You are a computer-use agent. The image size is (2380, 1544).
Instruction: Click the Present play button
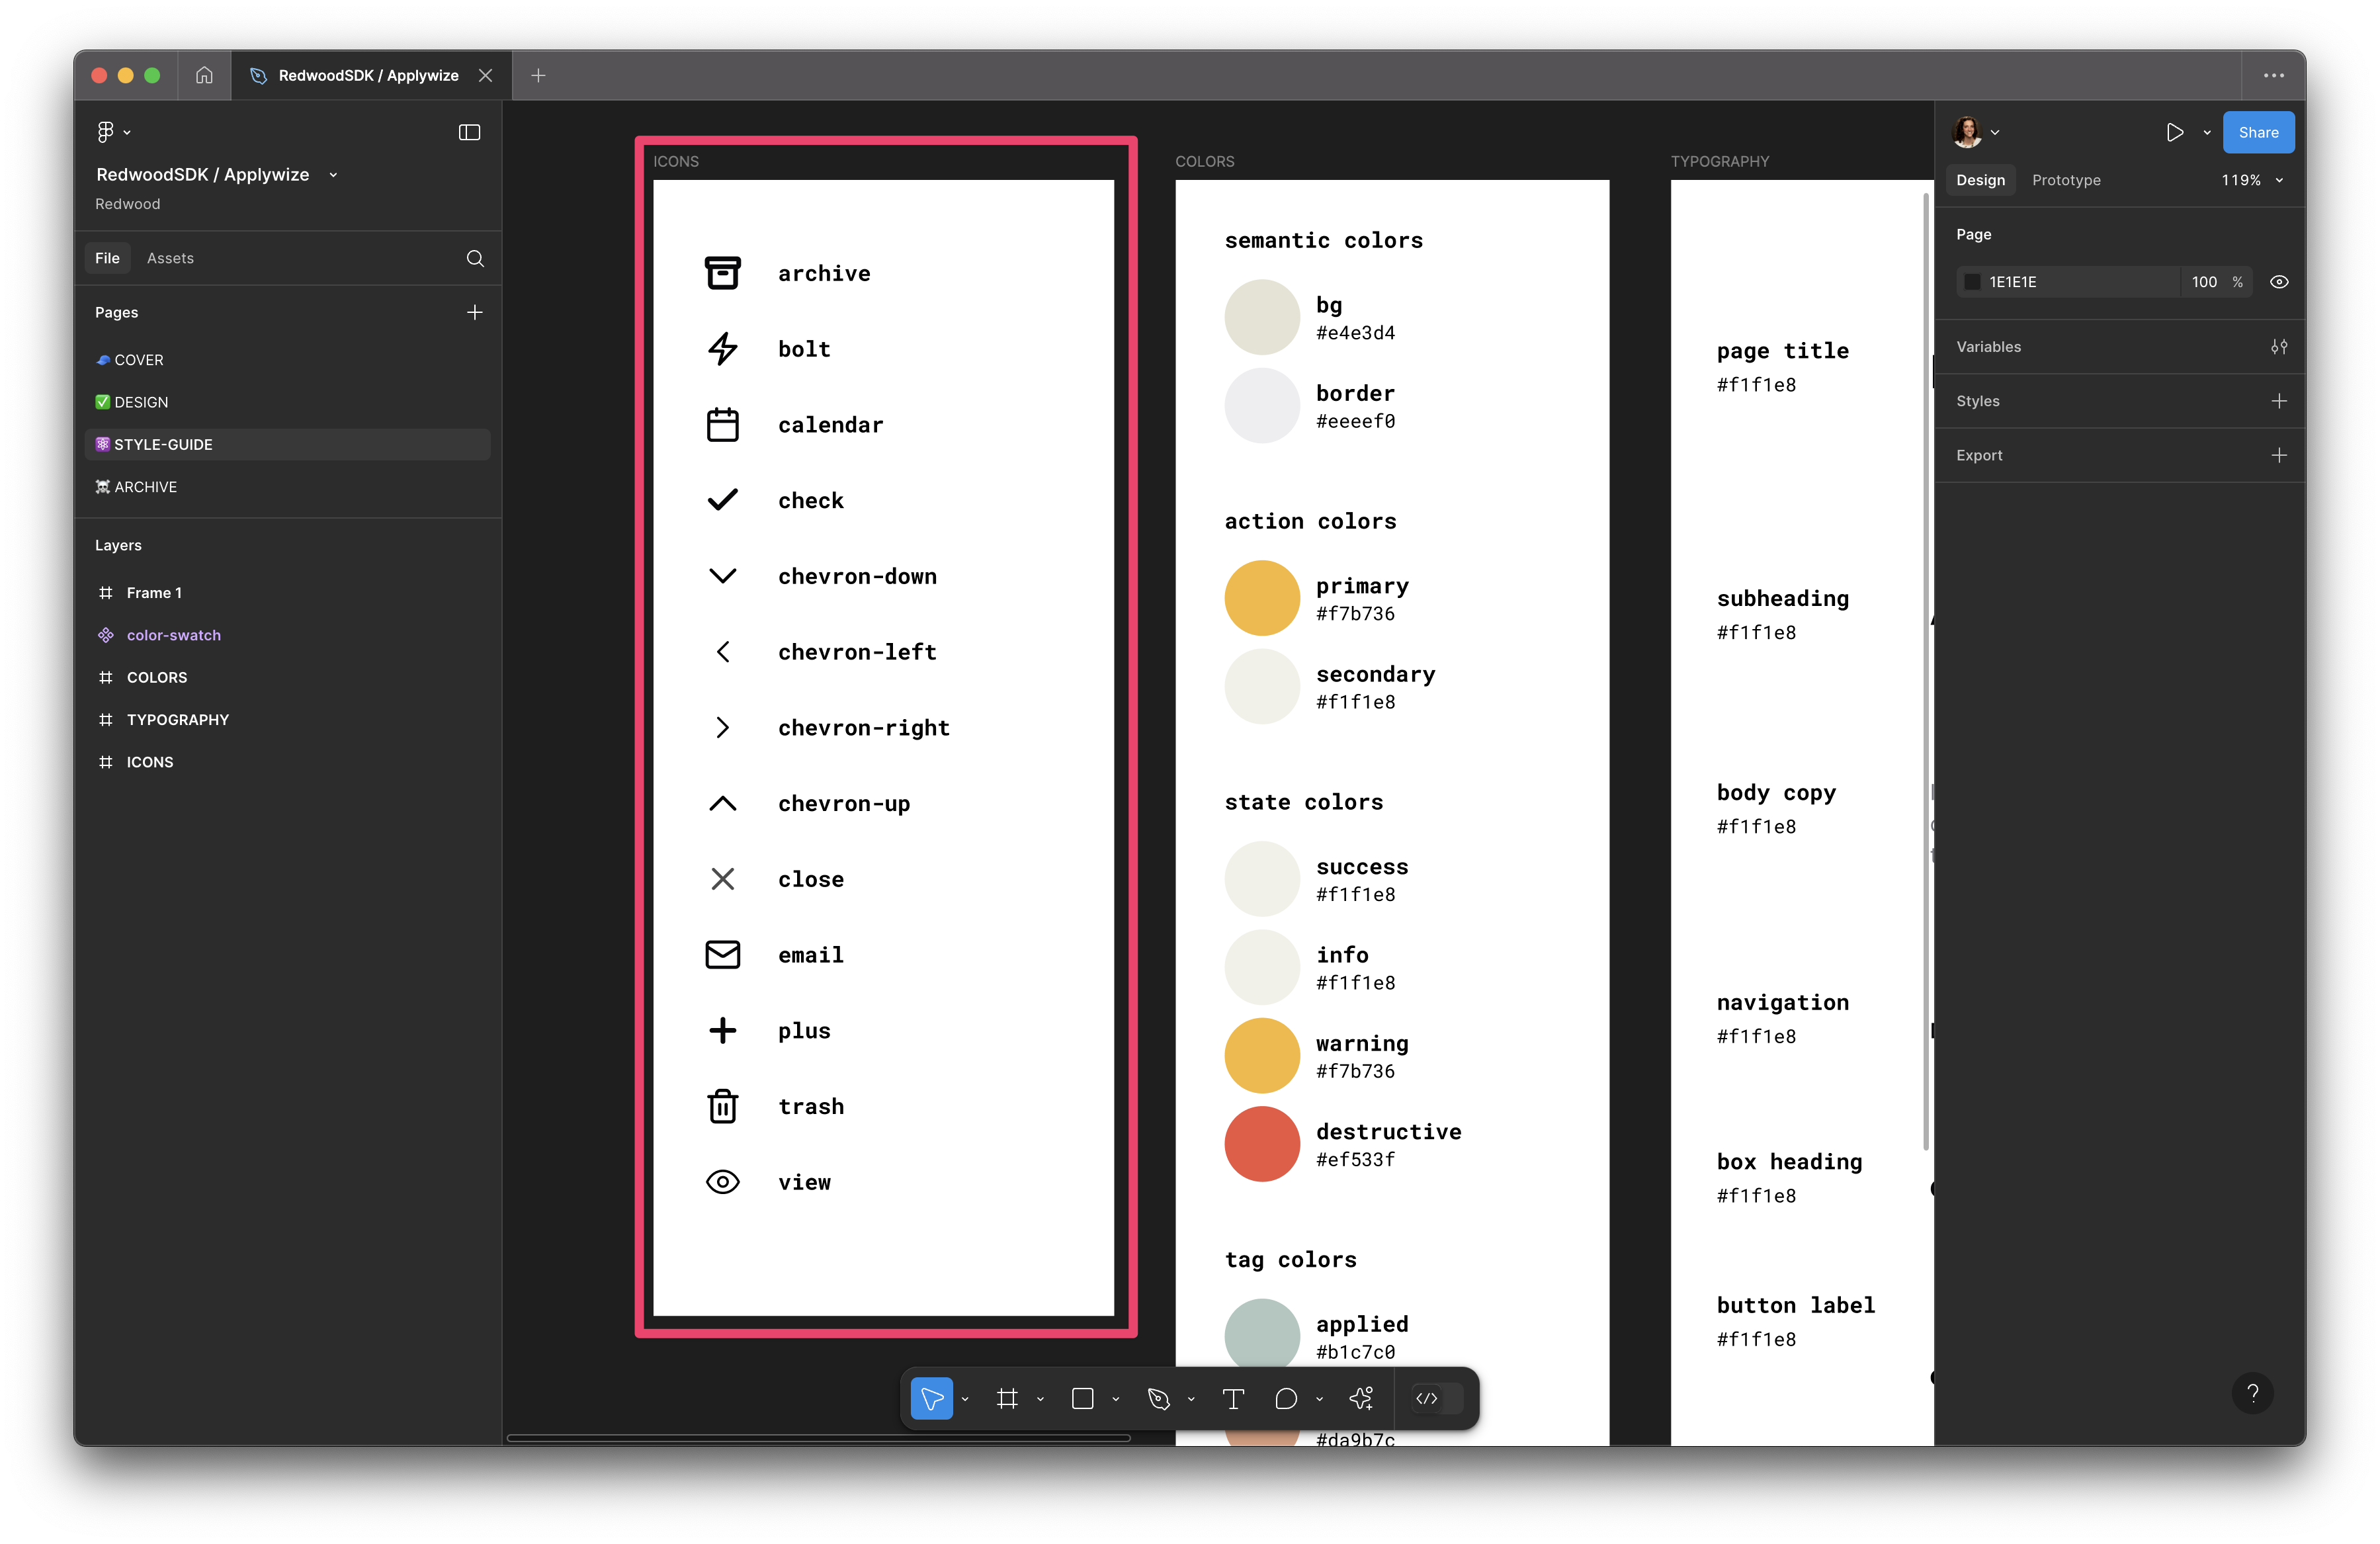(2174, 131)
